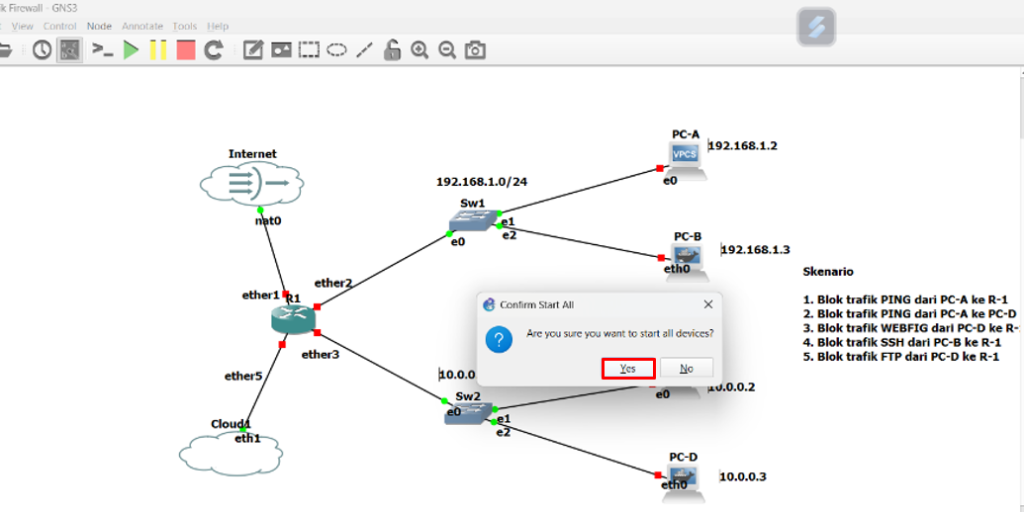Open the Node menu
Viewport: 1024px width, 512px height.
tap(99, 26)
